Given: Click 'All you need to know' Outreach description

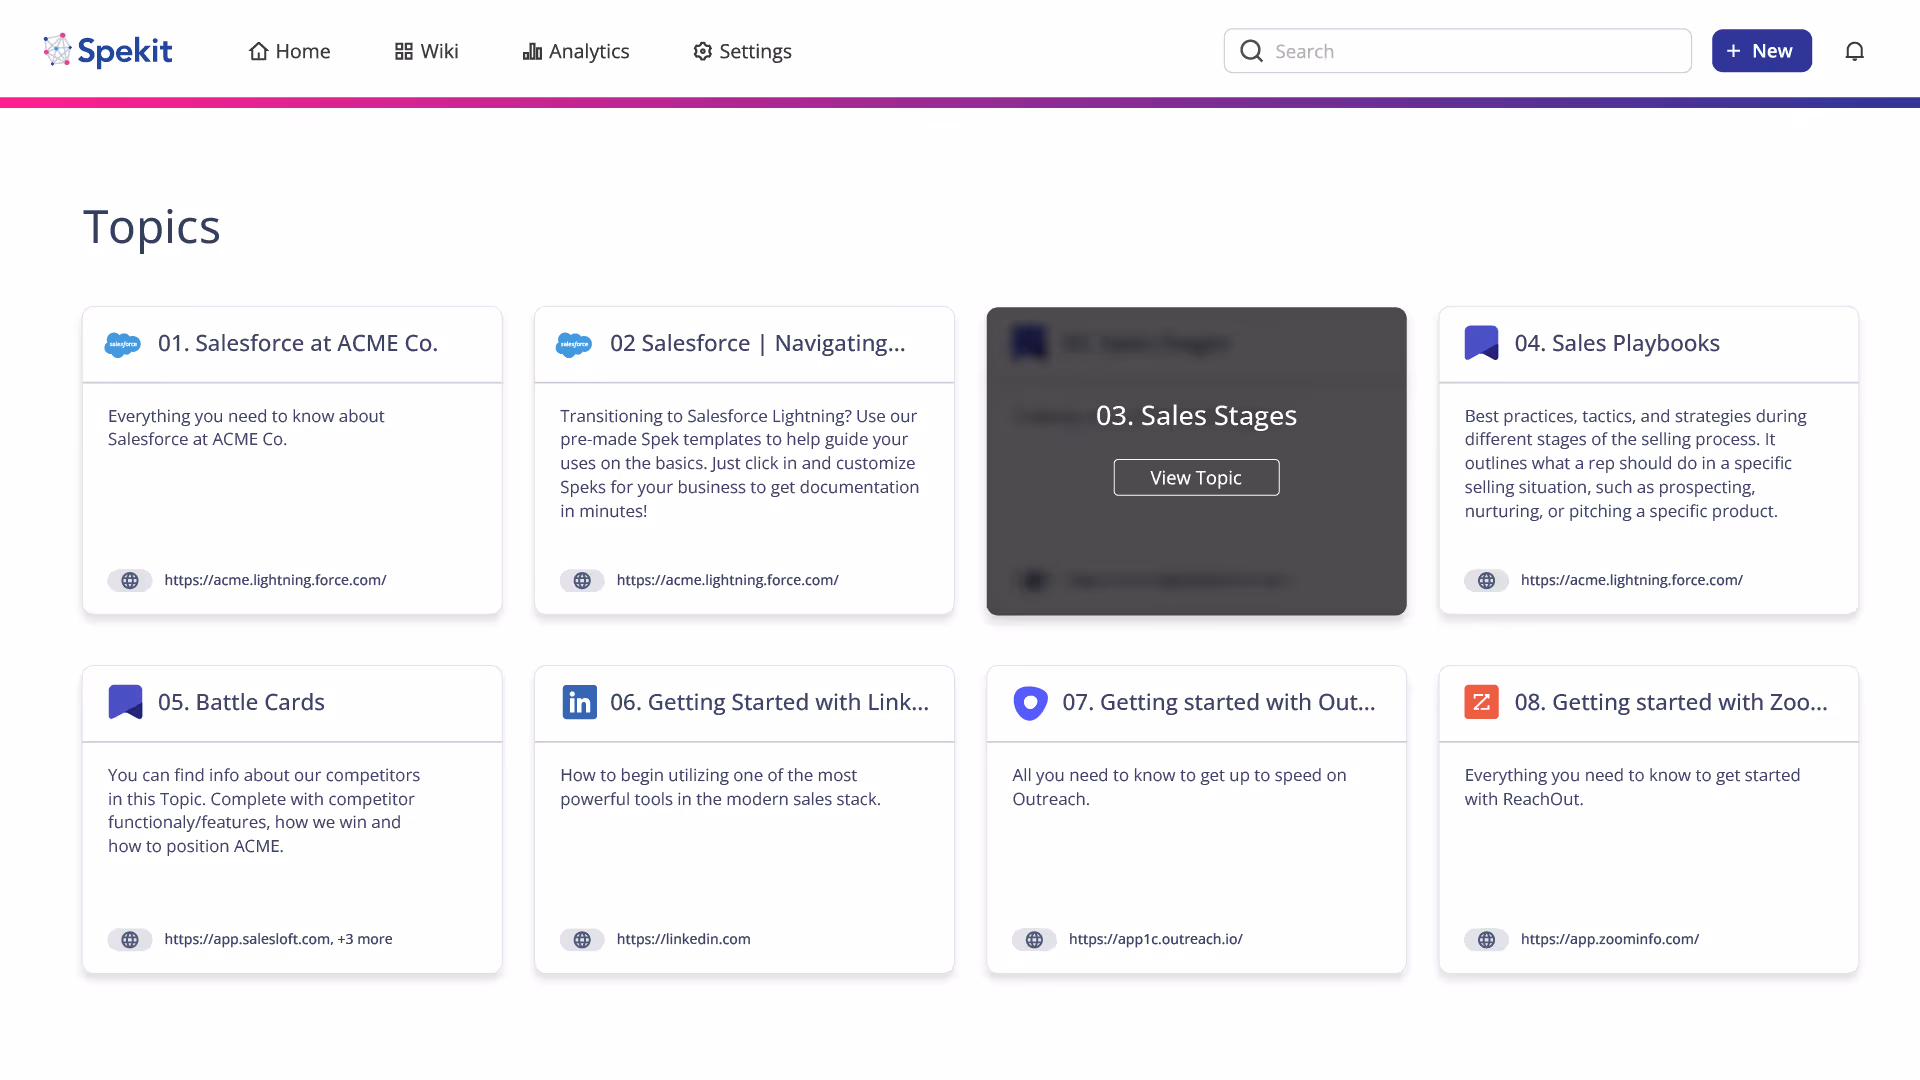Looking at the screenshot, I should pos(1179,787).
